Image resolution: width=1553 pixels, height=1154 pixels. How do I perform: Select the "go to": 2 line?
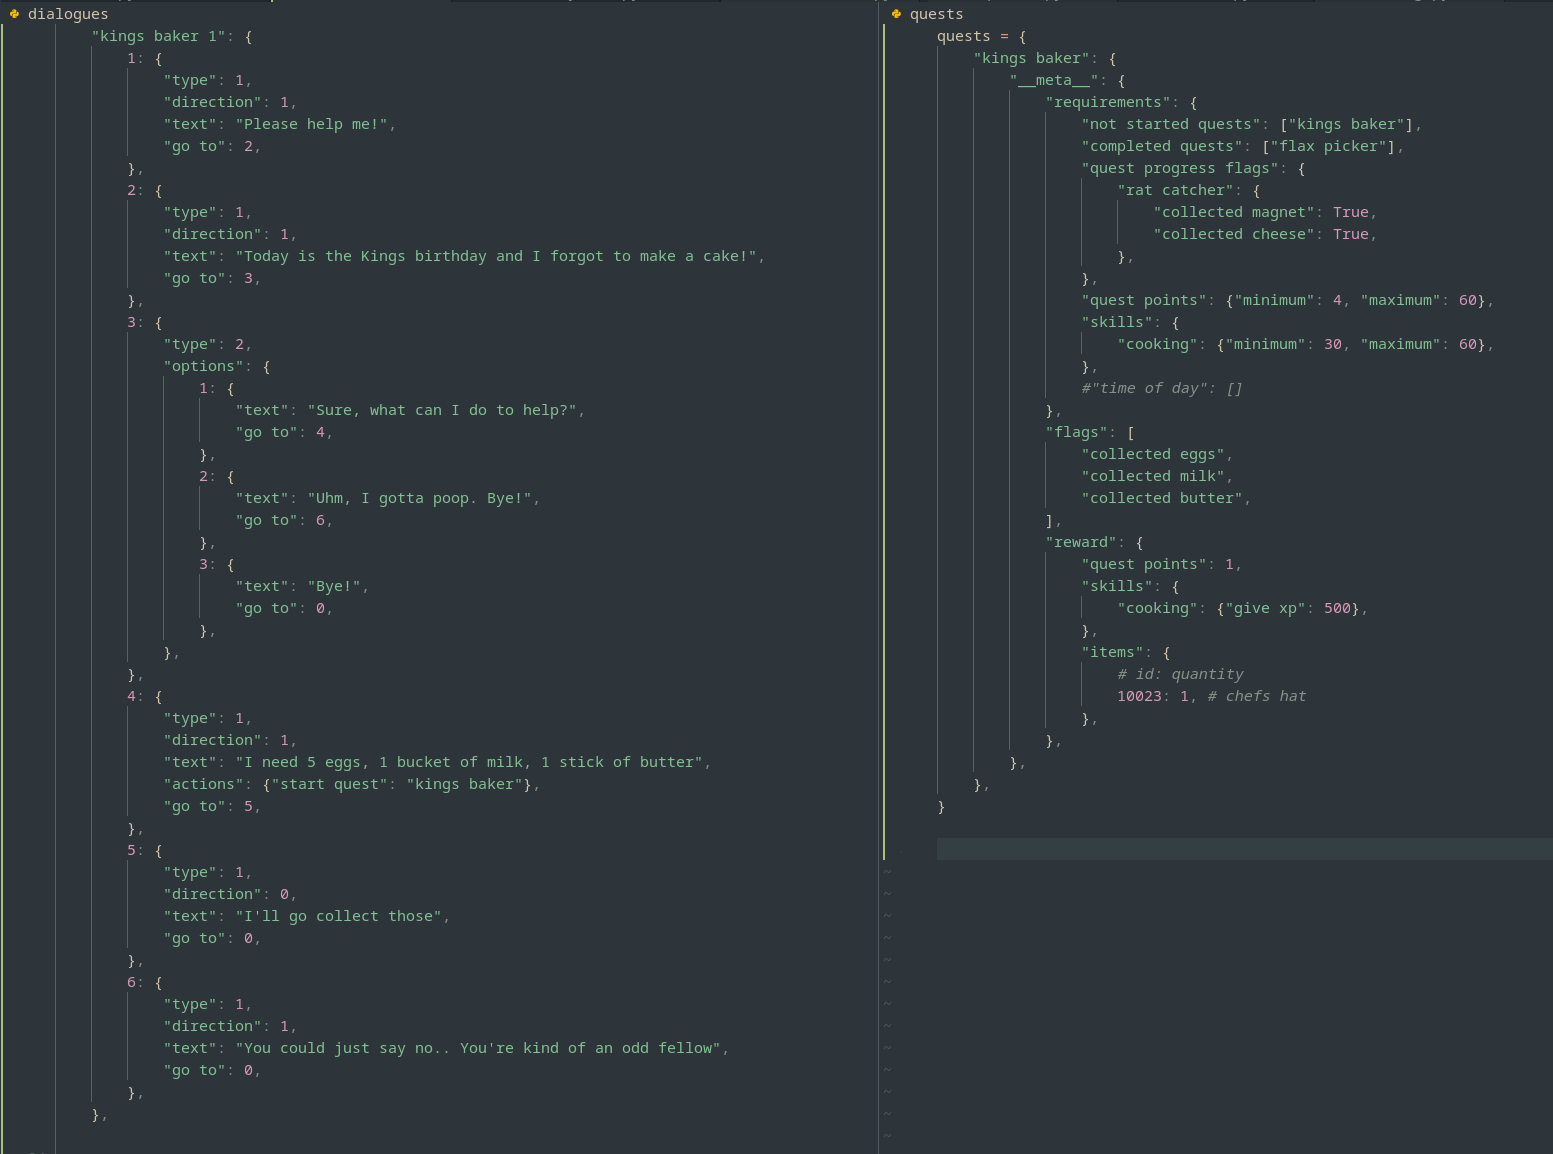212,146
